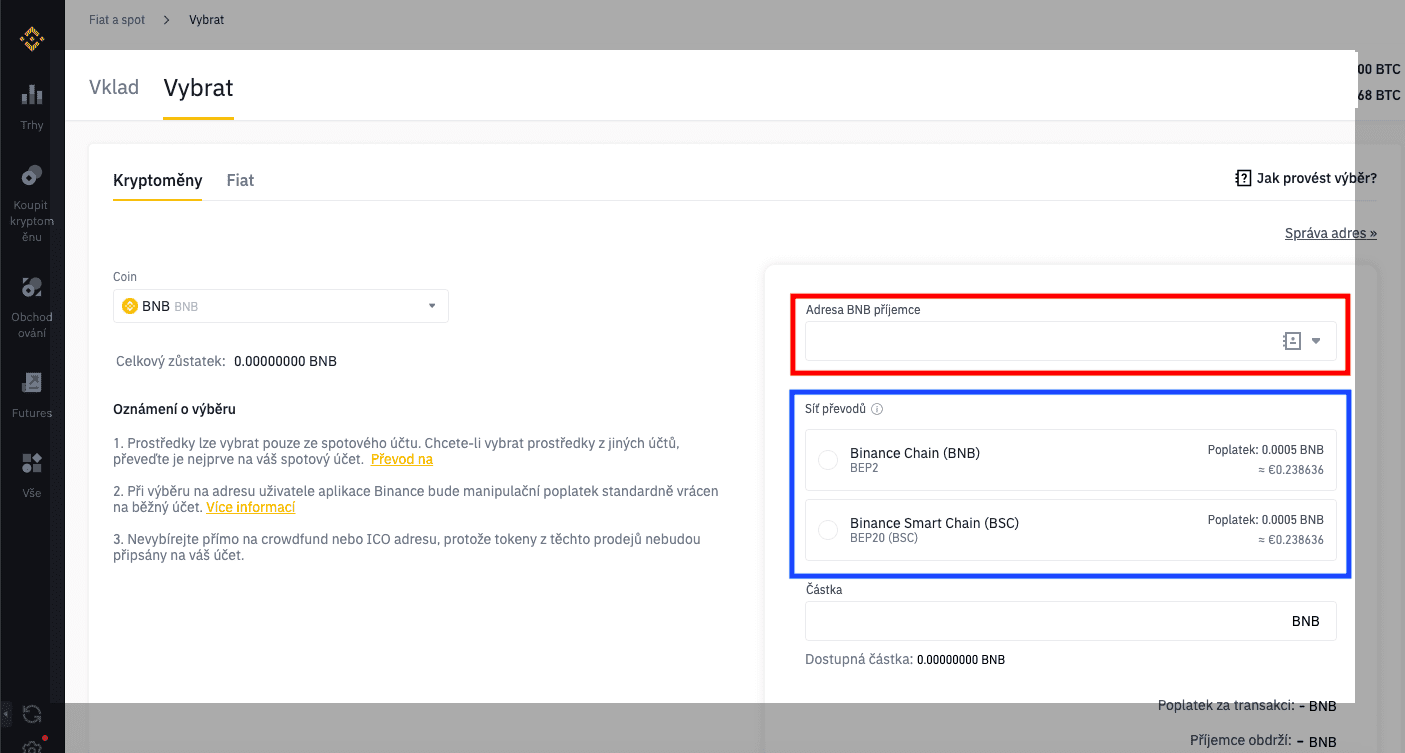The width and height of the screenshot is (1405, 753).
Task: Focus the Částka amount input field
Action: click(x=1071, y=621)
